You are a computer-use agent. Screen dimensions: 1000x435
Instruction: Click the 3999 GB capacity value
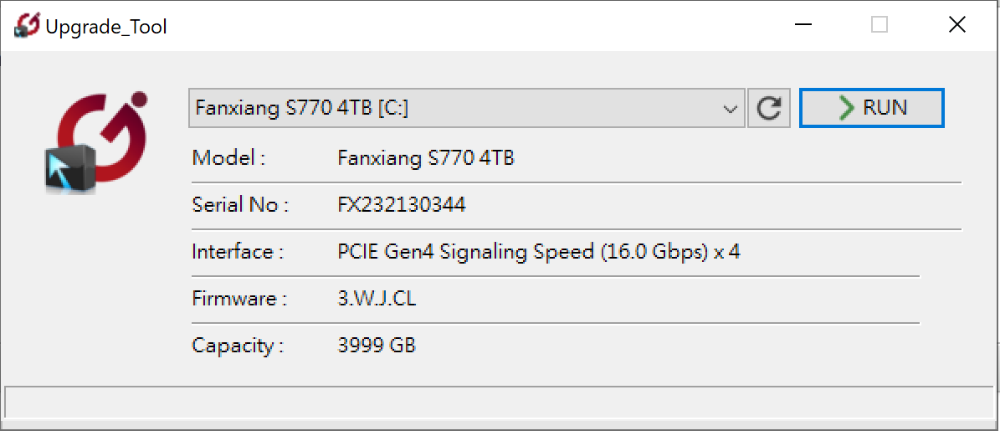[376, 346]
